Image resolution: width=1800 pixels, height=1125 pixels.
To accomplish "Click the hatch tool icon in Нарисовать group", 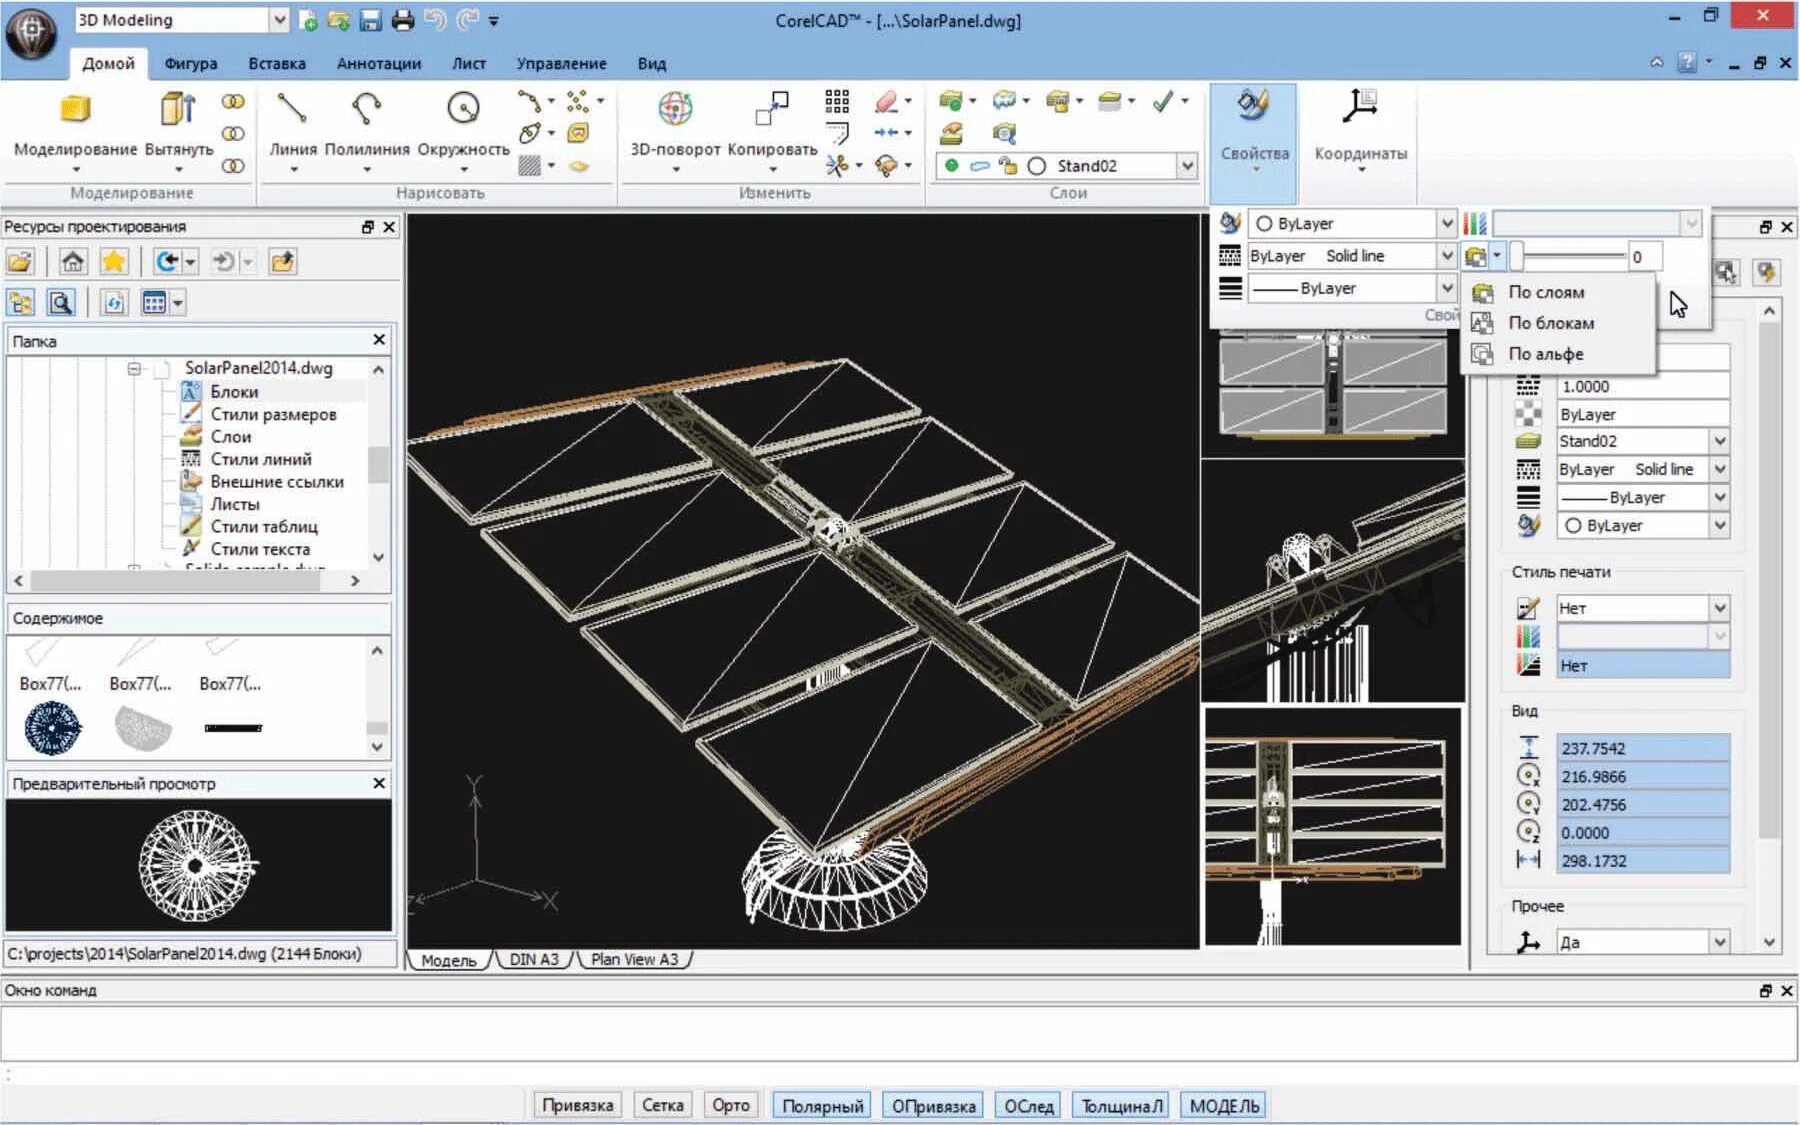I will coord(530,165).
